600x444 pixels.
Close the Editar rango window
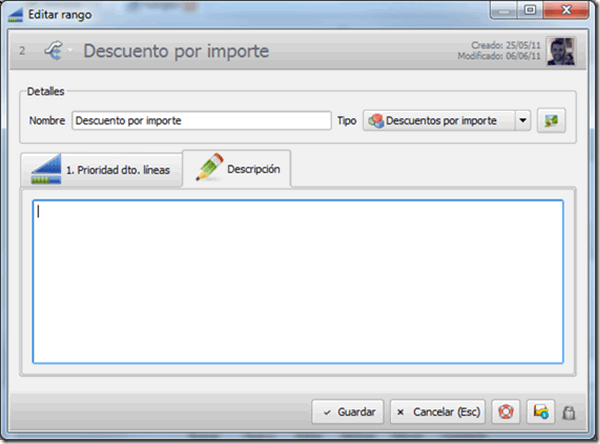[566, 10]
